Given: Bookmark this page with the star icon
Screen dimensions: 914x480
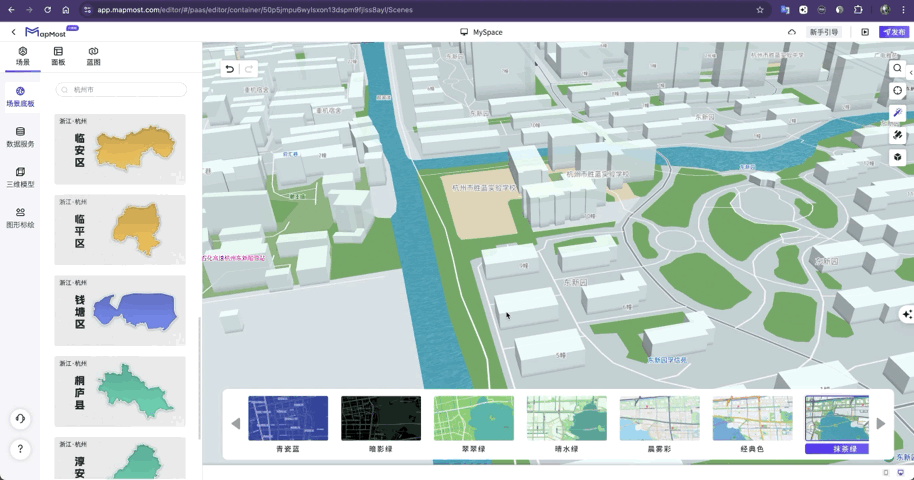Looking at the screenshot, I should (x=760, y=10).
